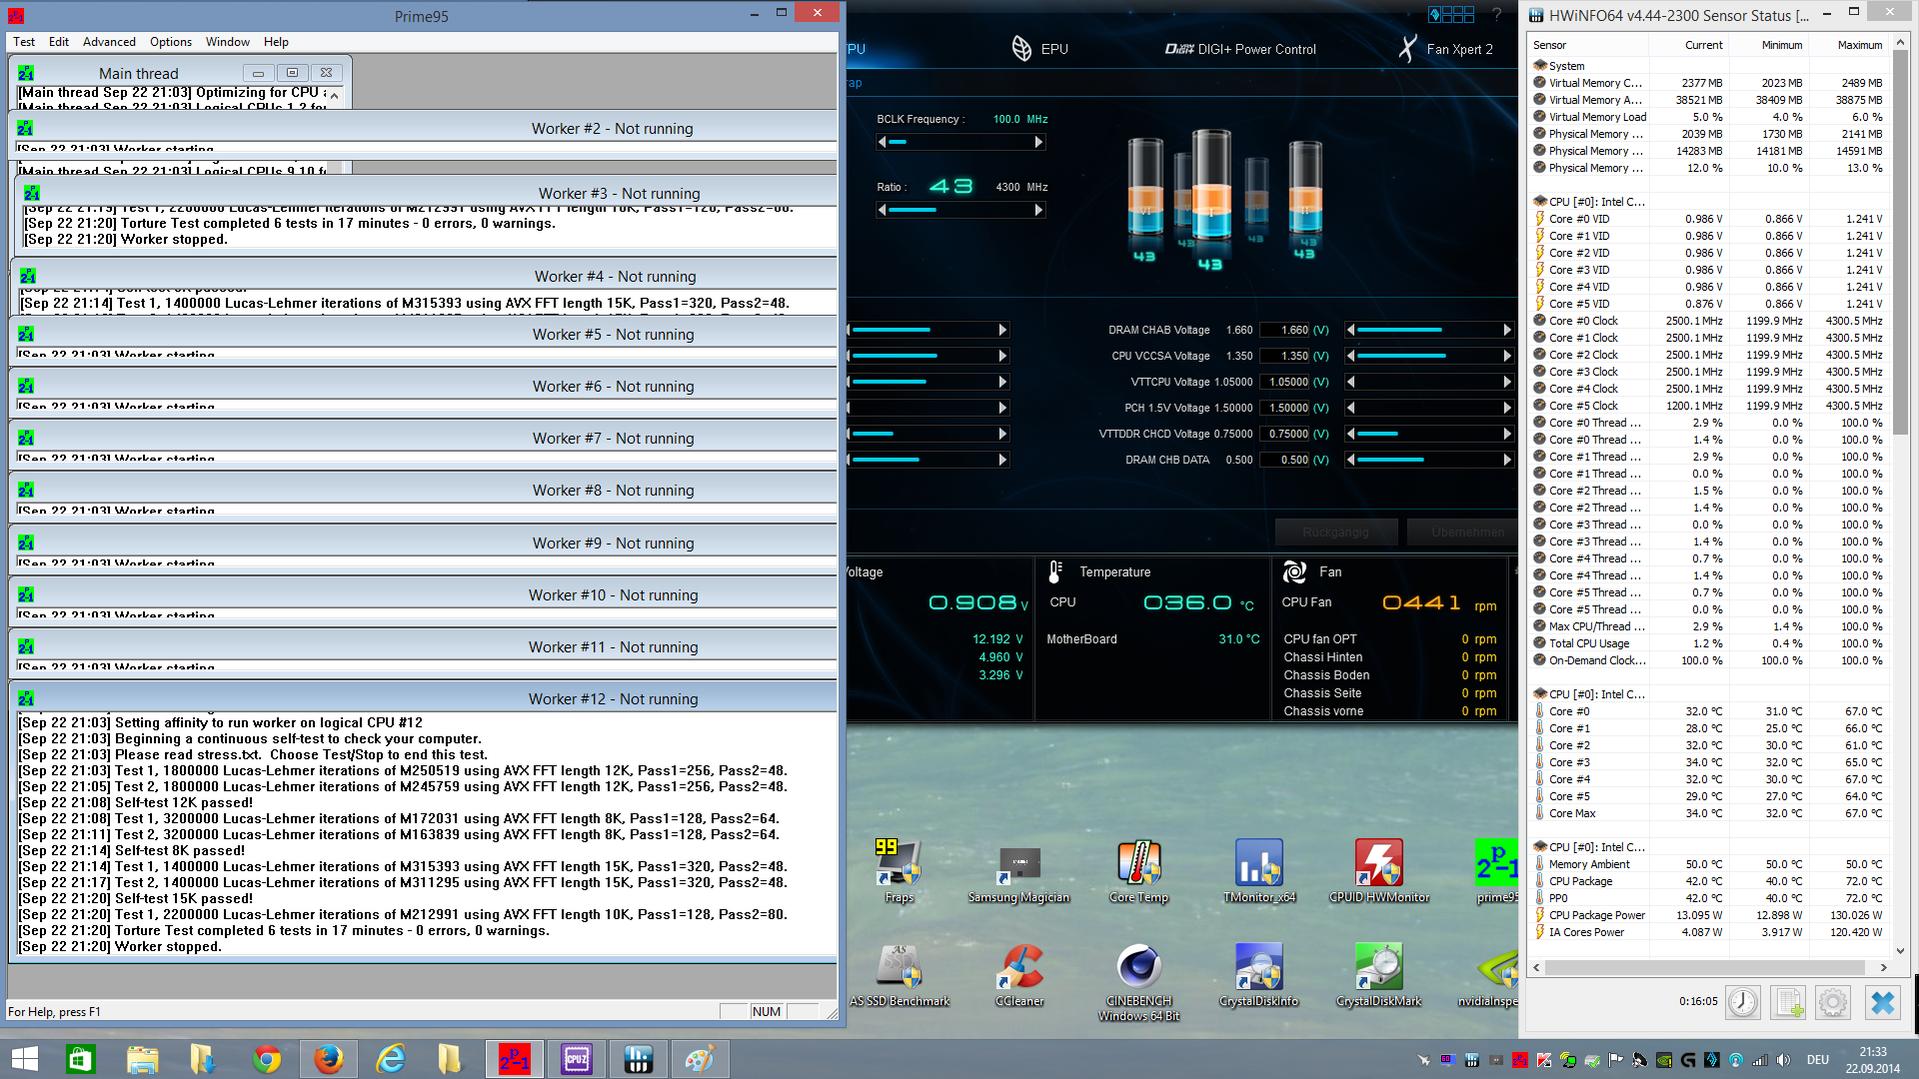
Task: Click the BCLK Frequency slider track
Action: [x=960, y=142]
